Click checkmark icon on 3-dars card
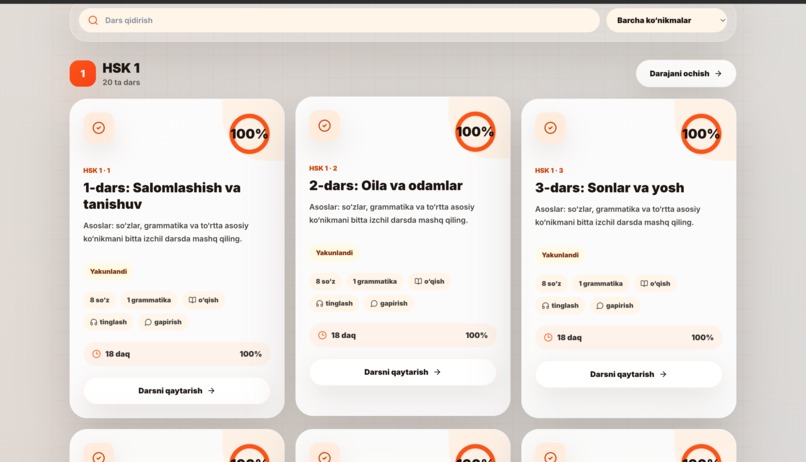This screenshot has width=806, height=462. (550, 127)
